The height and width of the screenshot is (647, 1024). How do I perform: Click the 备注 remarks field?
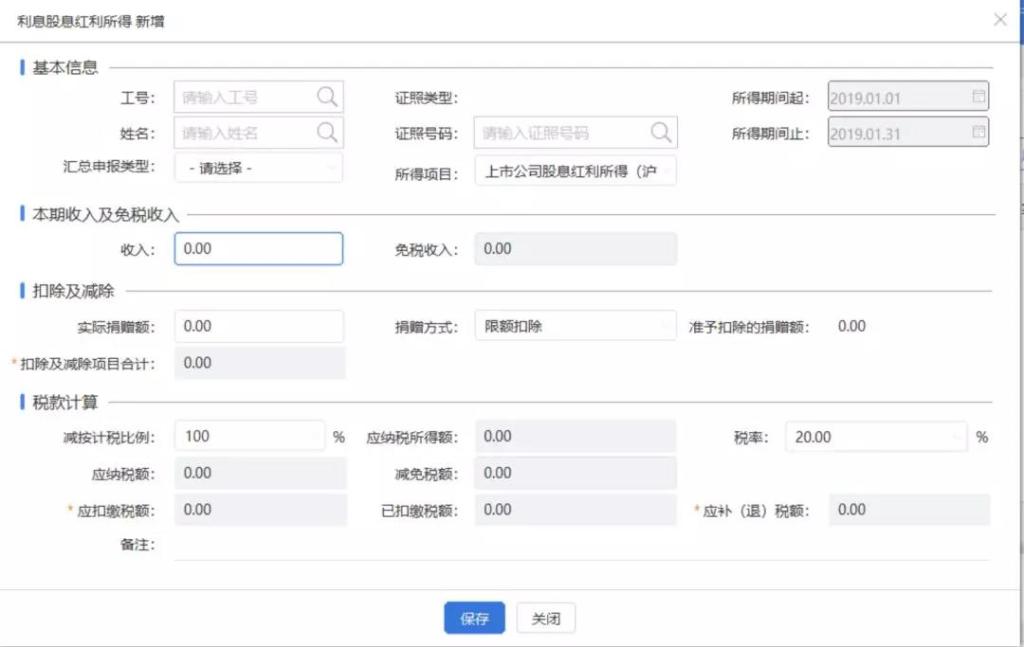pyautogui.click(x=581, y=544)
